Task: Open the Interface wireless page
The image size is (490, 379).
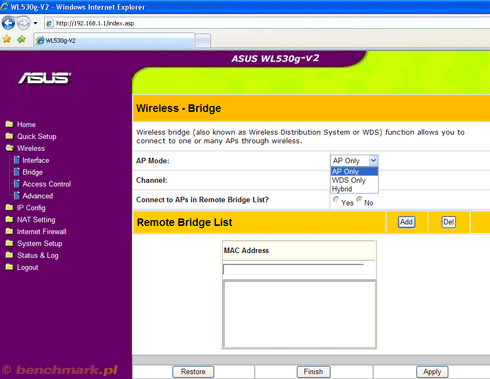Action: pyautogui.click(x=36, y=160)
